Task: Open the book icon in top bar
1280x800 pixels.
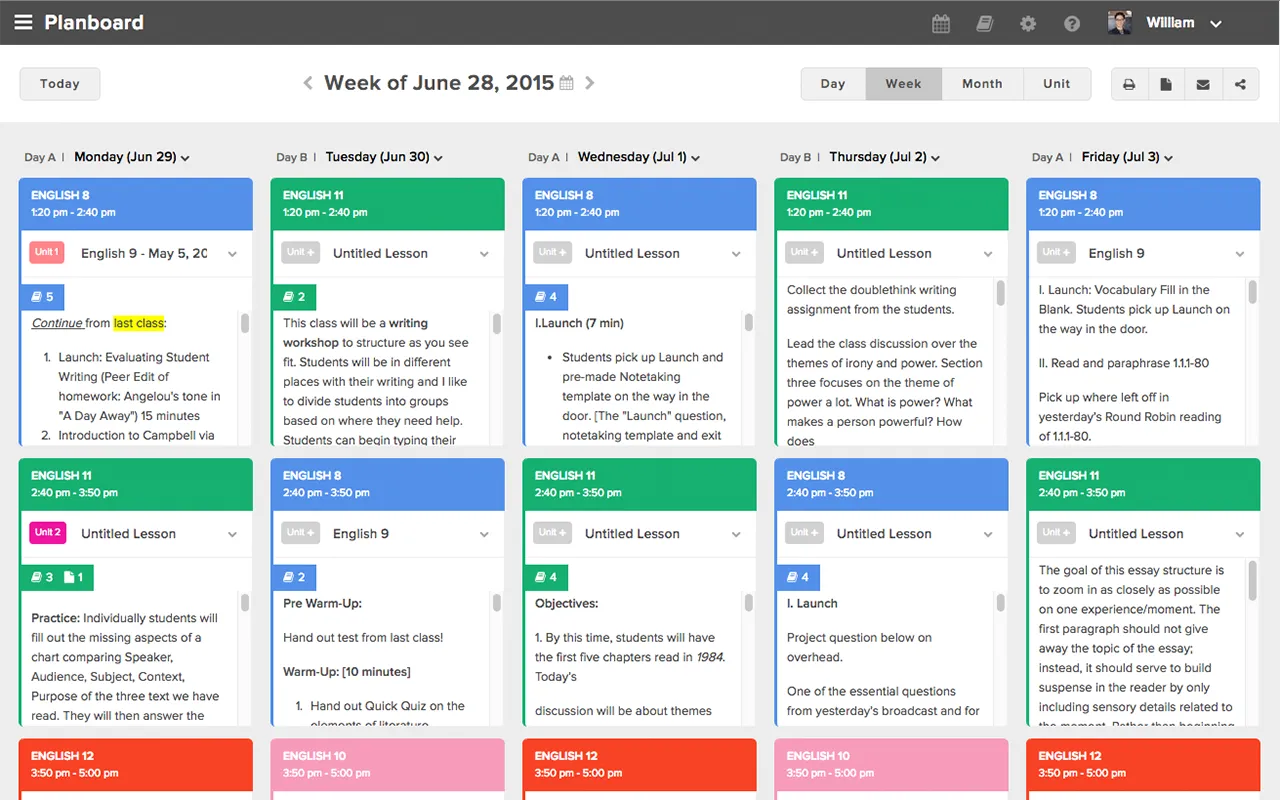Action: (x=985, y=23)
